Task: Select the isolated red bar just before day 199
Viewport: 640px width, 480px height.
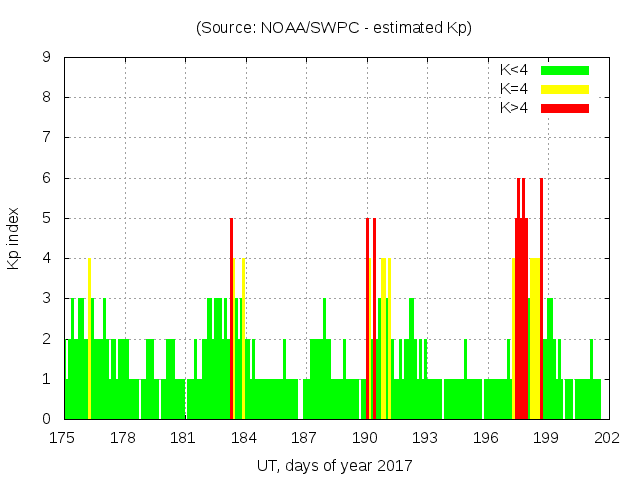Action: click(541, 300)
